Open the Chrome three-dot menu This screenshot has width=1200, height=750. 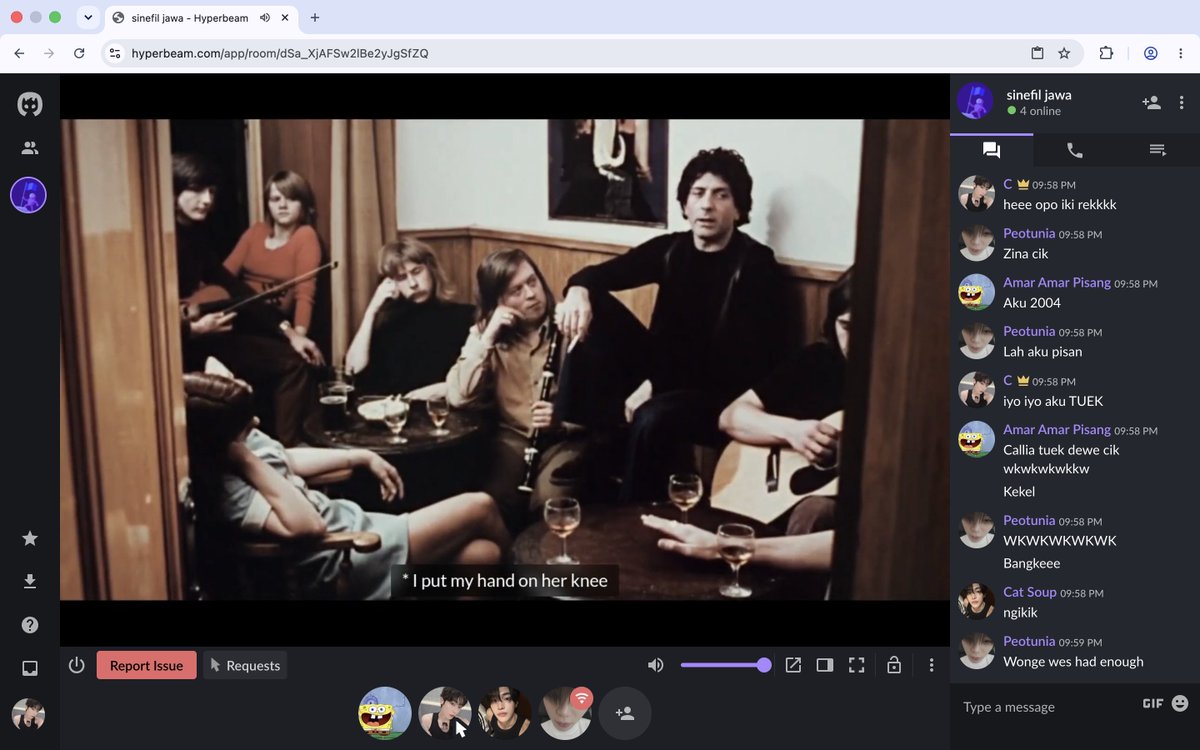pos(1181,53)
